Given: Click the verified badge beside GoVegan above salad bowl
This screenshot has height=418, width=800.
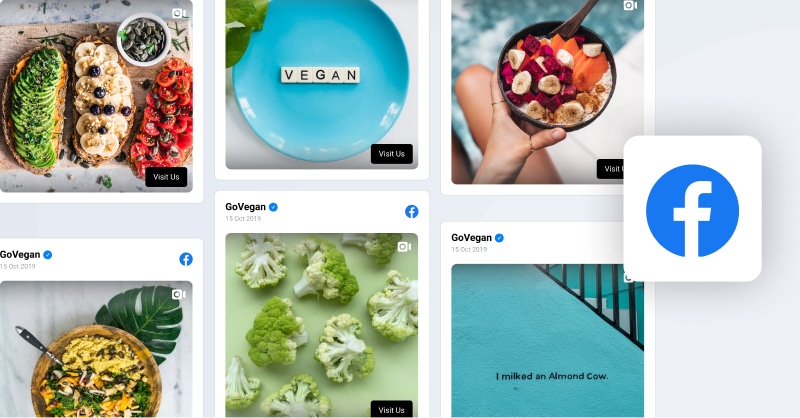Looking at the screenshot, I should (47, 255).
